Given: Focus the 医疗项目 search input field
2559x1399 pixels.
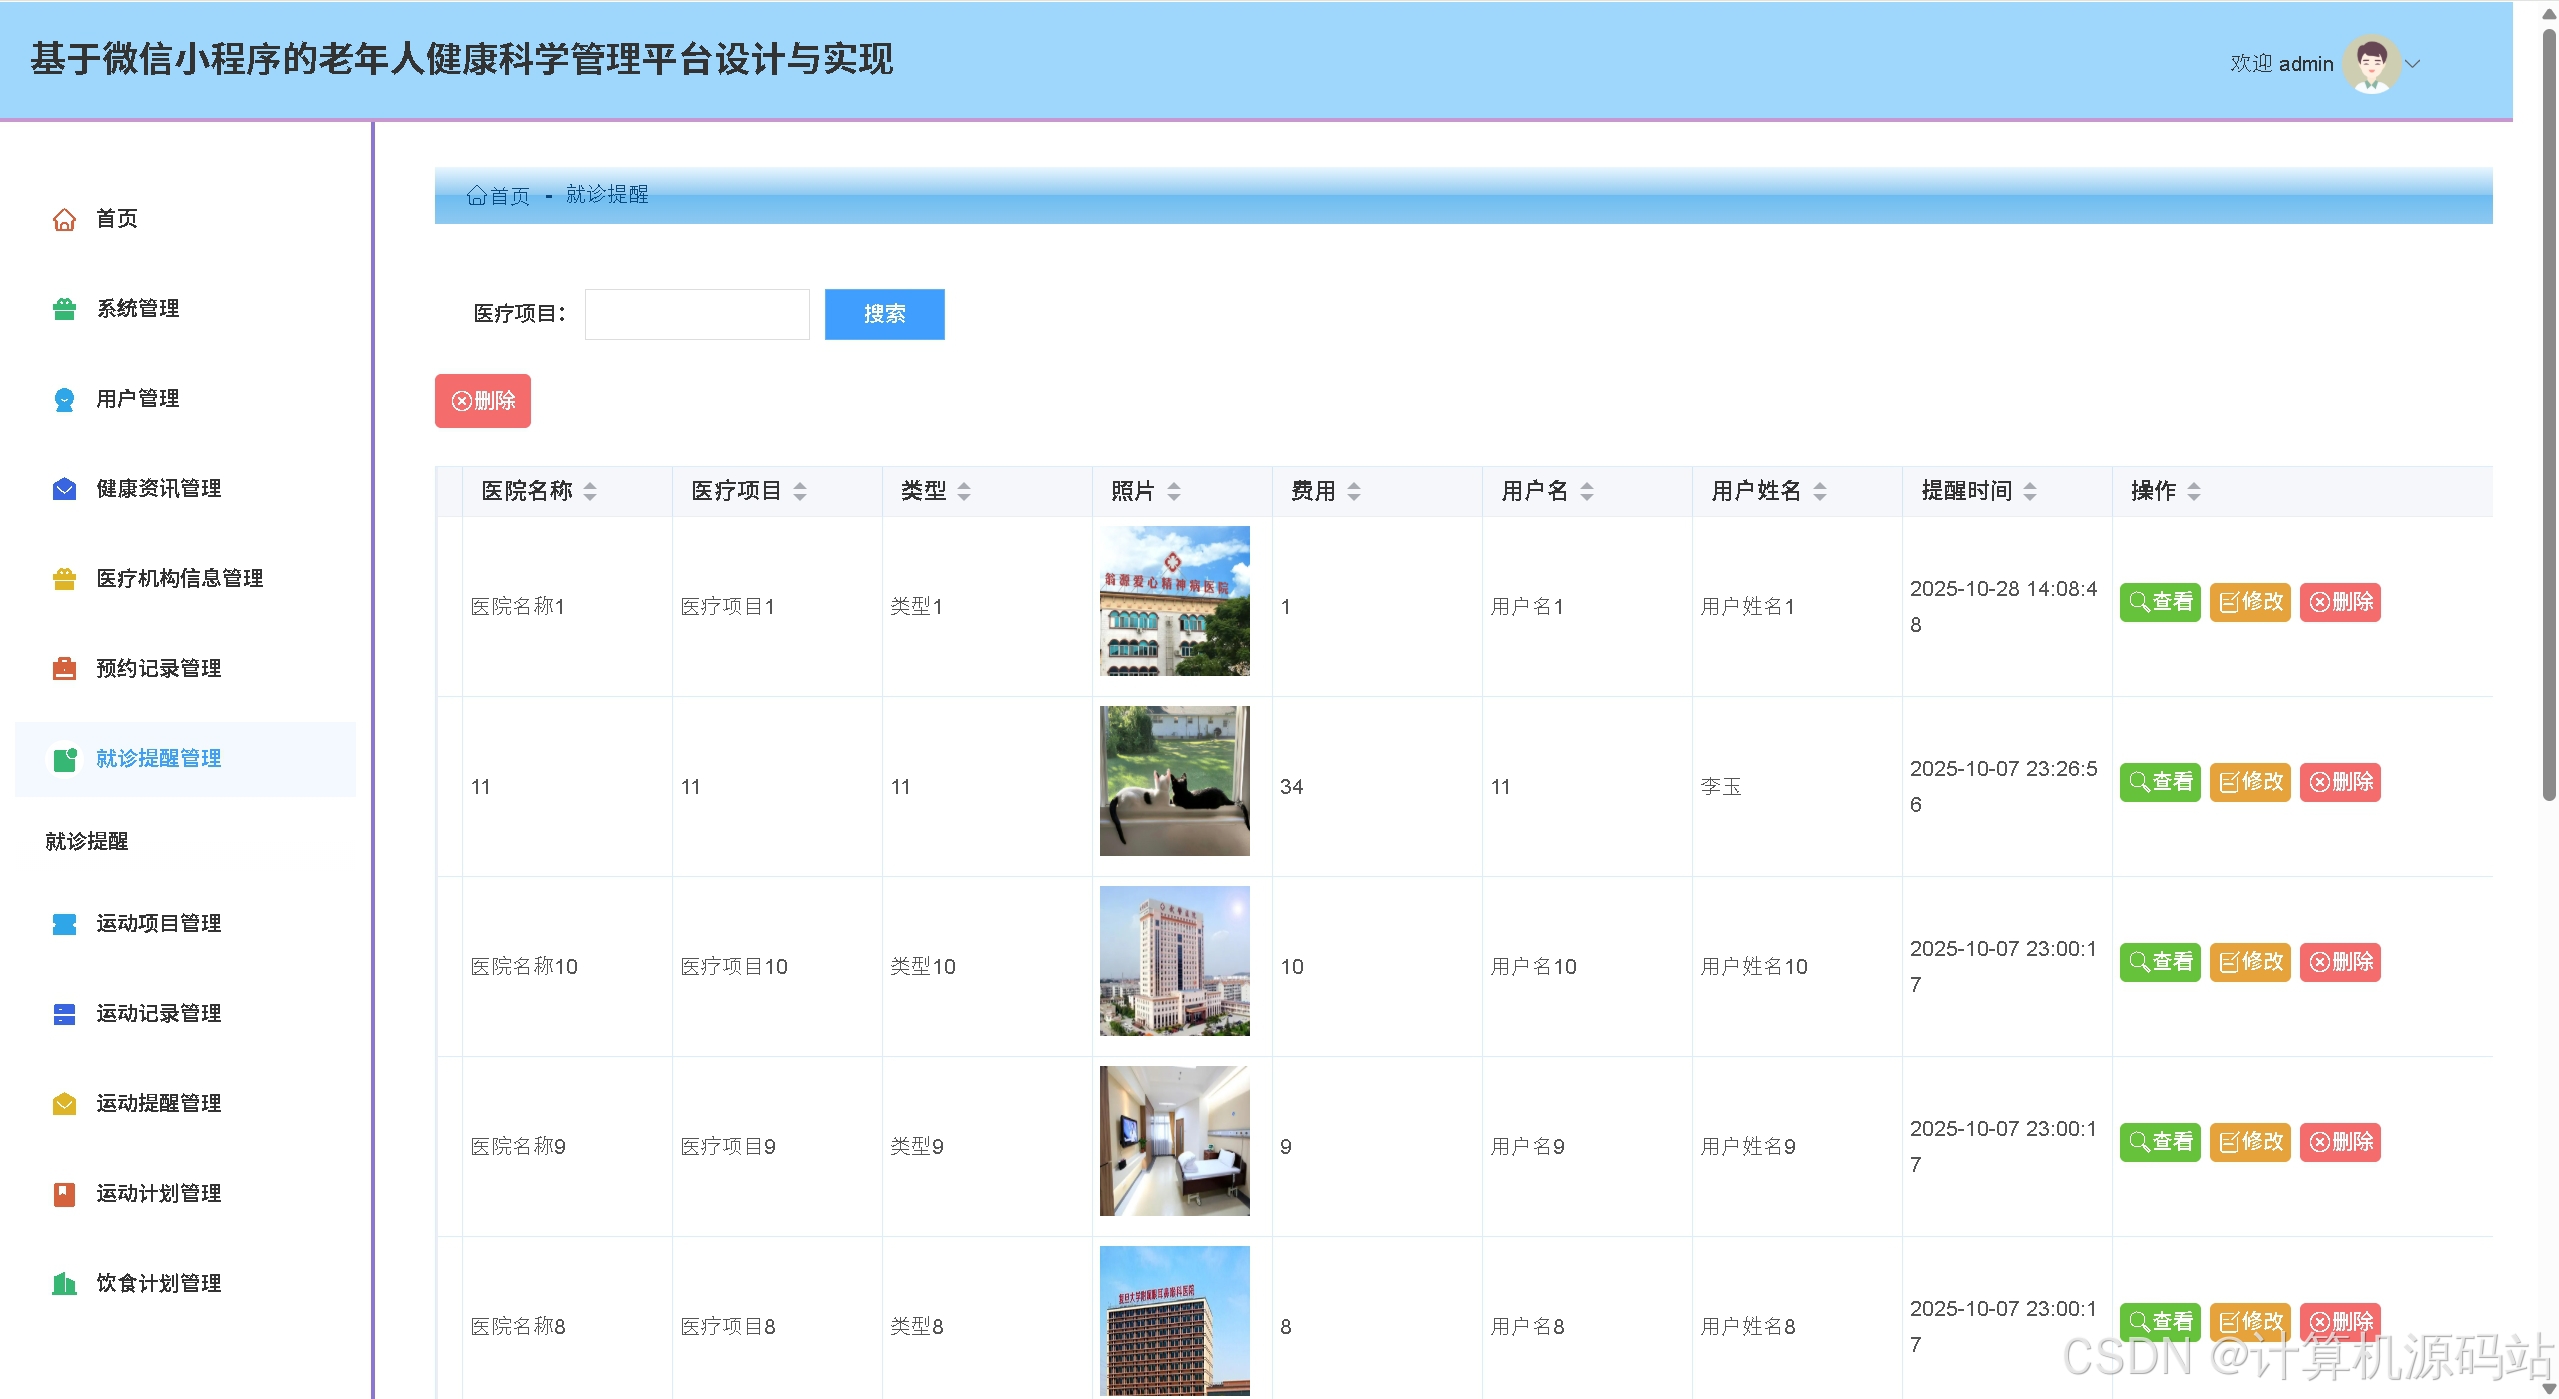Looking at the screenshot, I should (697, 314).
